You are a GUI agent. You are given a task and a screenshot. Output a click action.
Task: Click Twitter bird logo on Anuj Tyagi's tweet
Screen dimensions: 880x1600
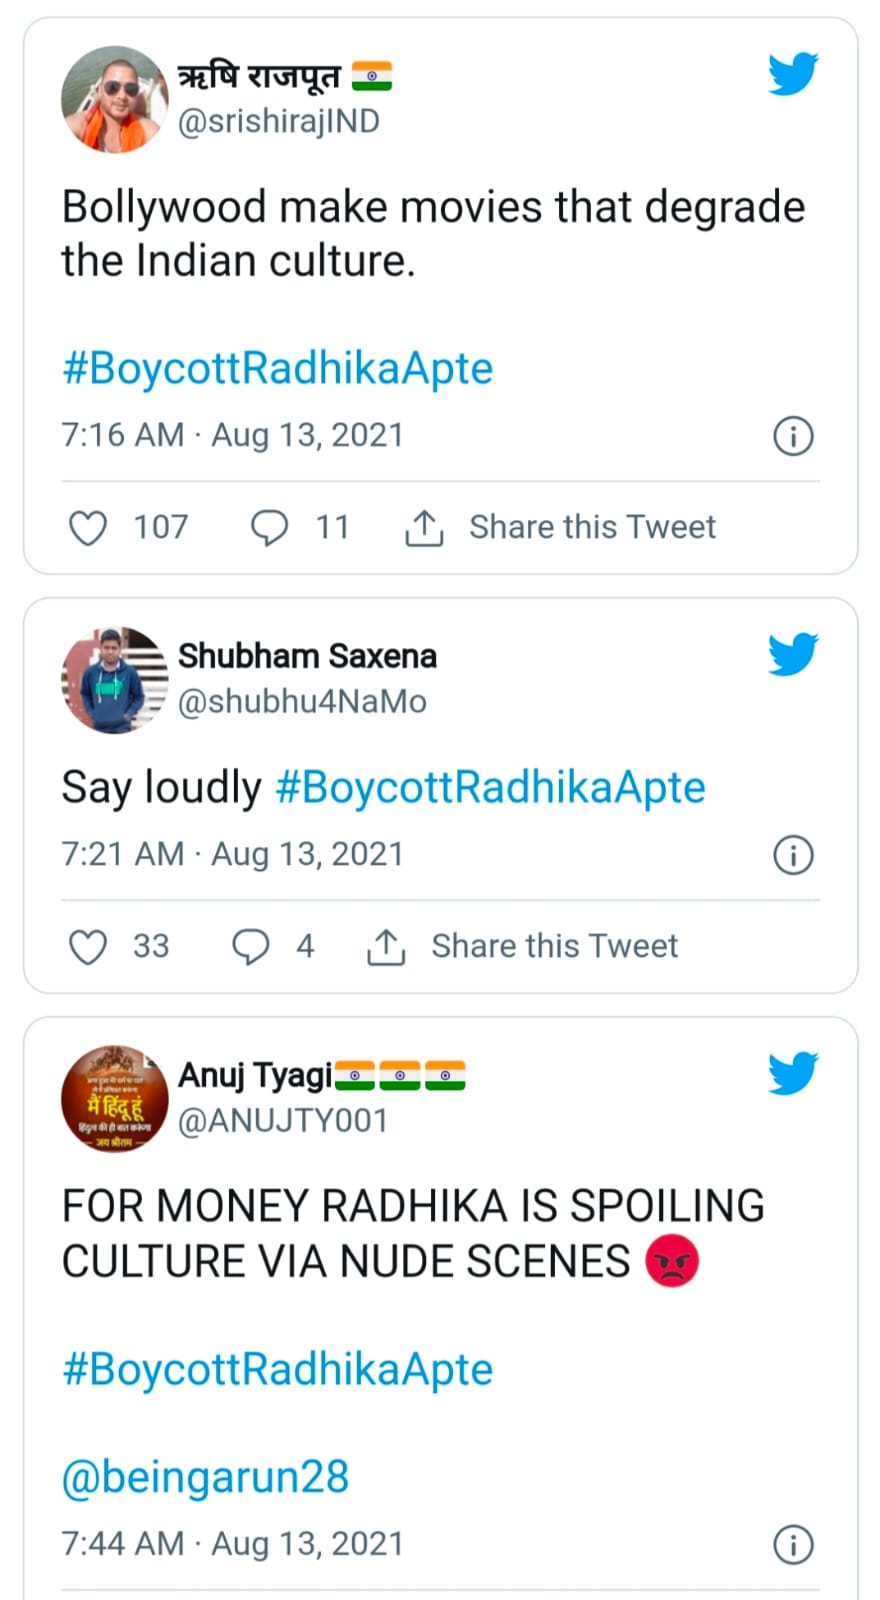coord(793,1074)
